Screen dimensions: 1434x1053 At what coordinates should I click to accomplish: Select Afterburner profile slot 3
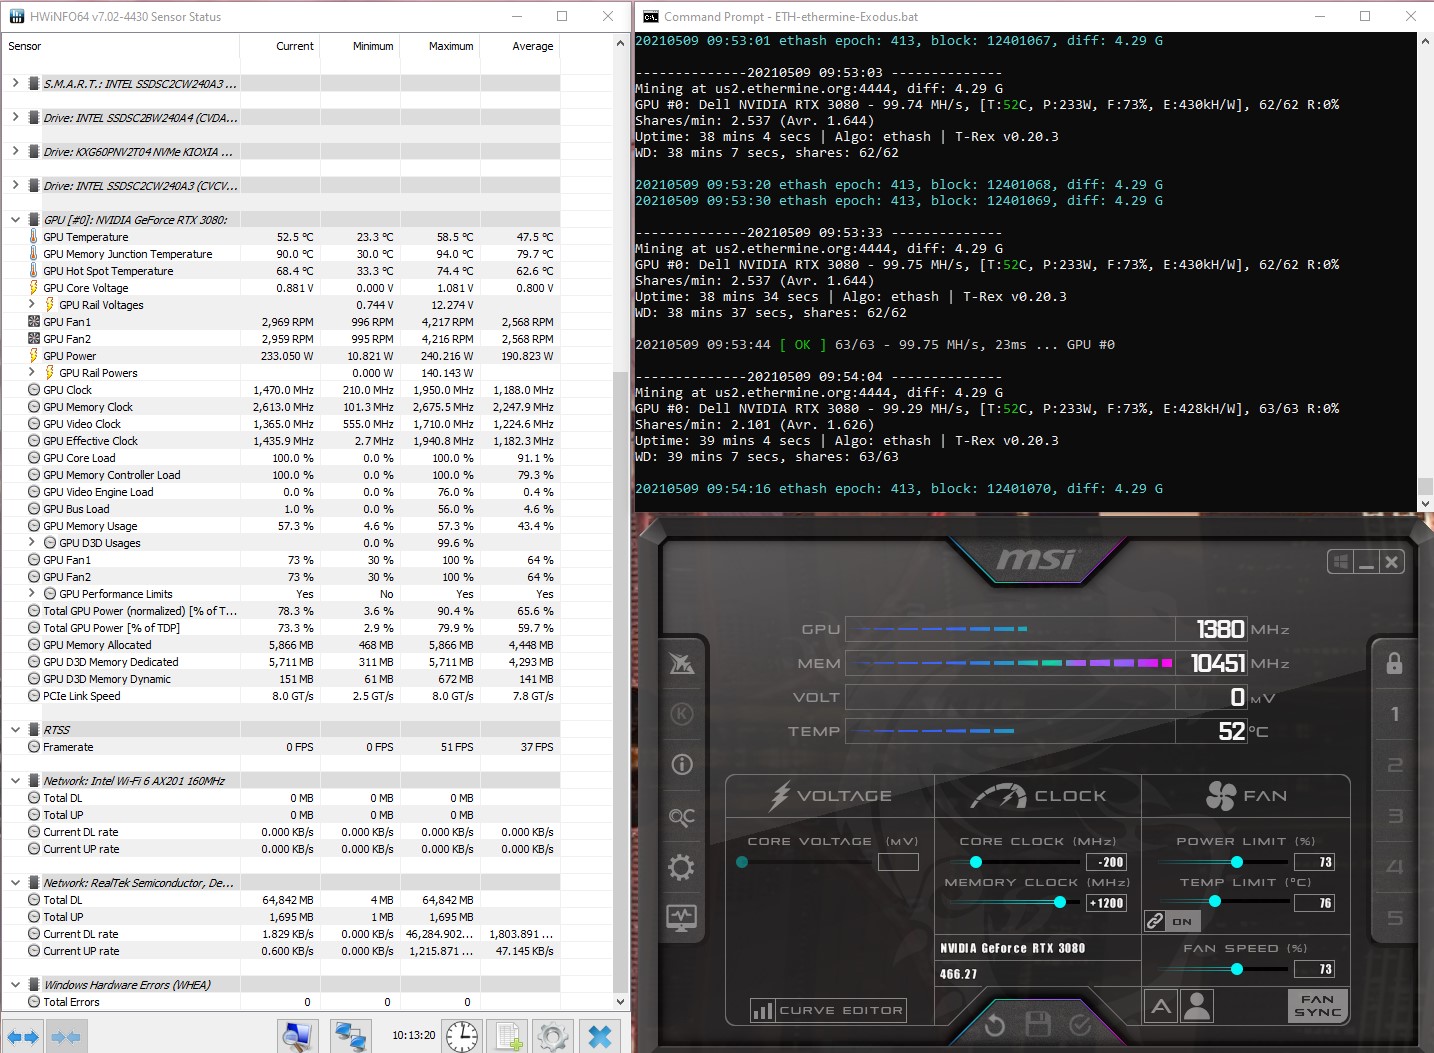1395,816
